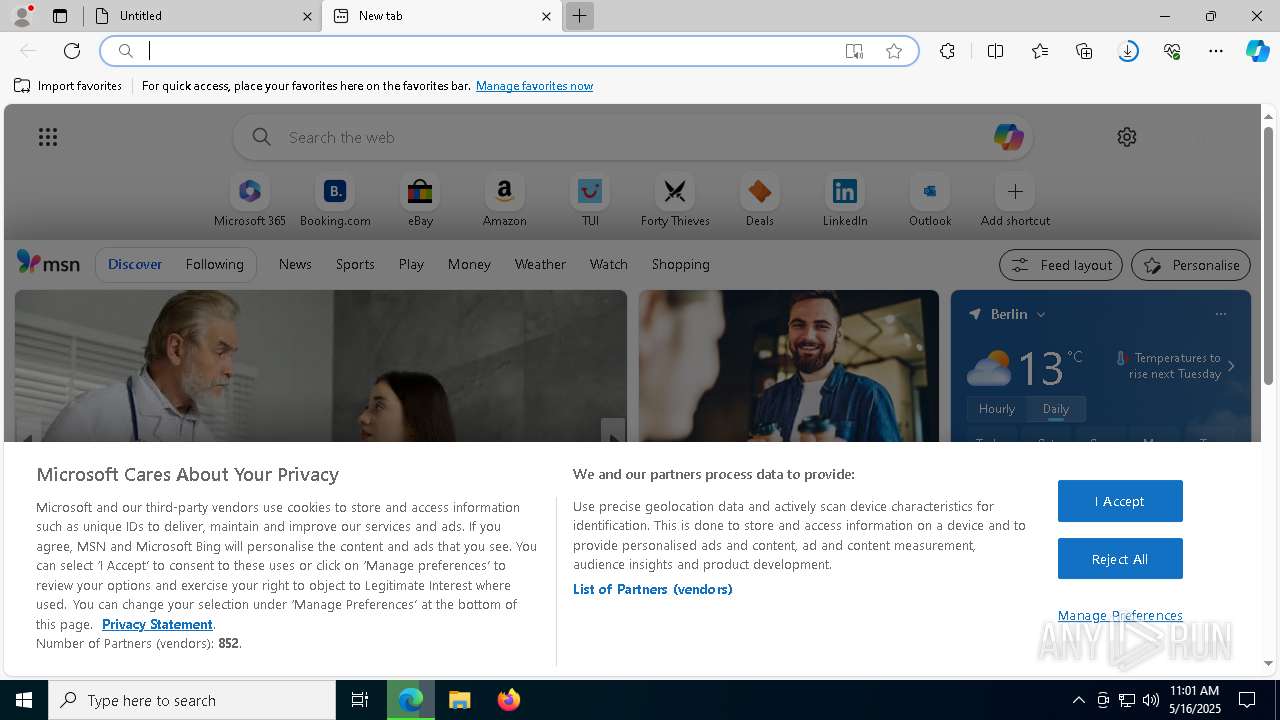Open the Collections icon
Image resolution: width=1280 pixels, height=720 pixels.
pos(1084,51)
